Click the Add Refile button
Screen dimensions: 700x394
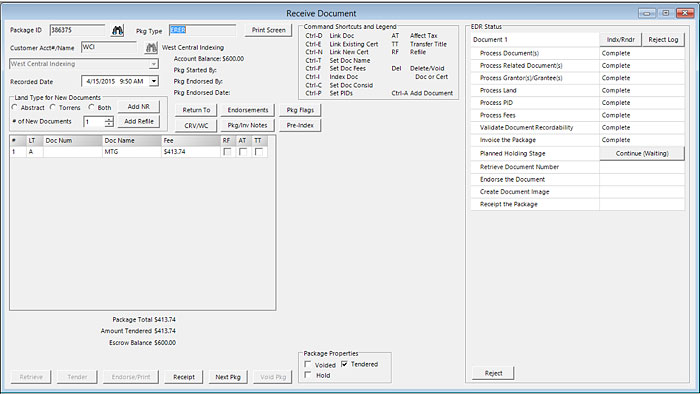pos(138,121)
